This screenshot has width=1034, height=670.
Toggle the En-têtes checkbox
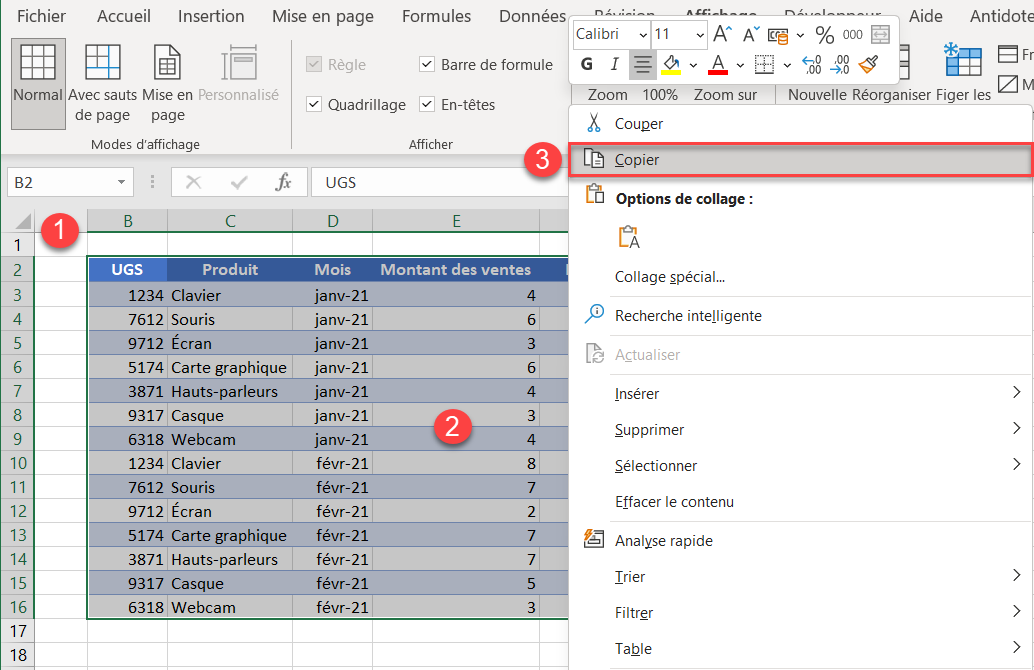(x=427, y=104)
